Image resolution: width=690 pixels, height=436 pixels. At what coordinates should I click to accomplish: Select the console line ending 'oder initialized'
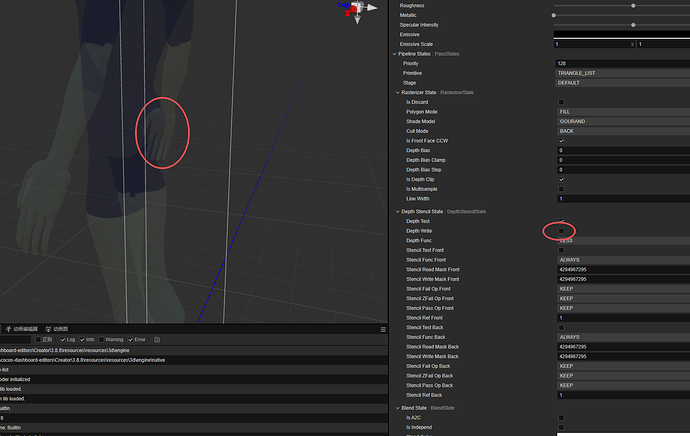(x=194, y=380)
